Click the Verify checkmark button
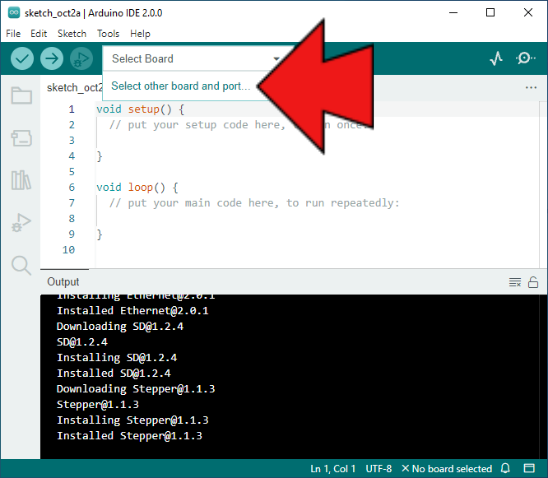Viewport: 548px width, 478px height. click(x=22, y=58)
